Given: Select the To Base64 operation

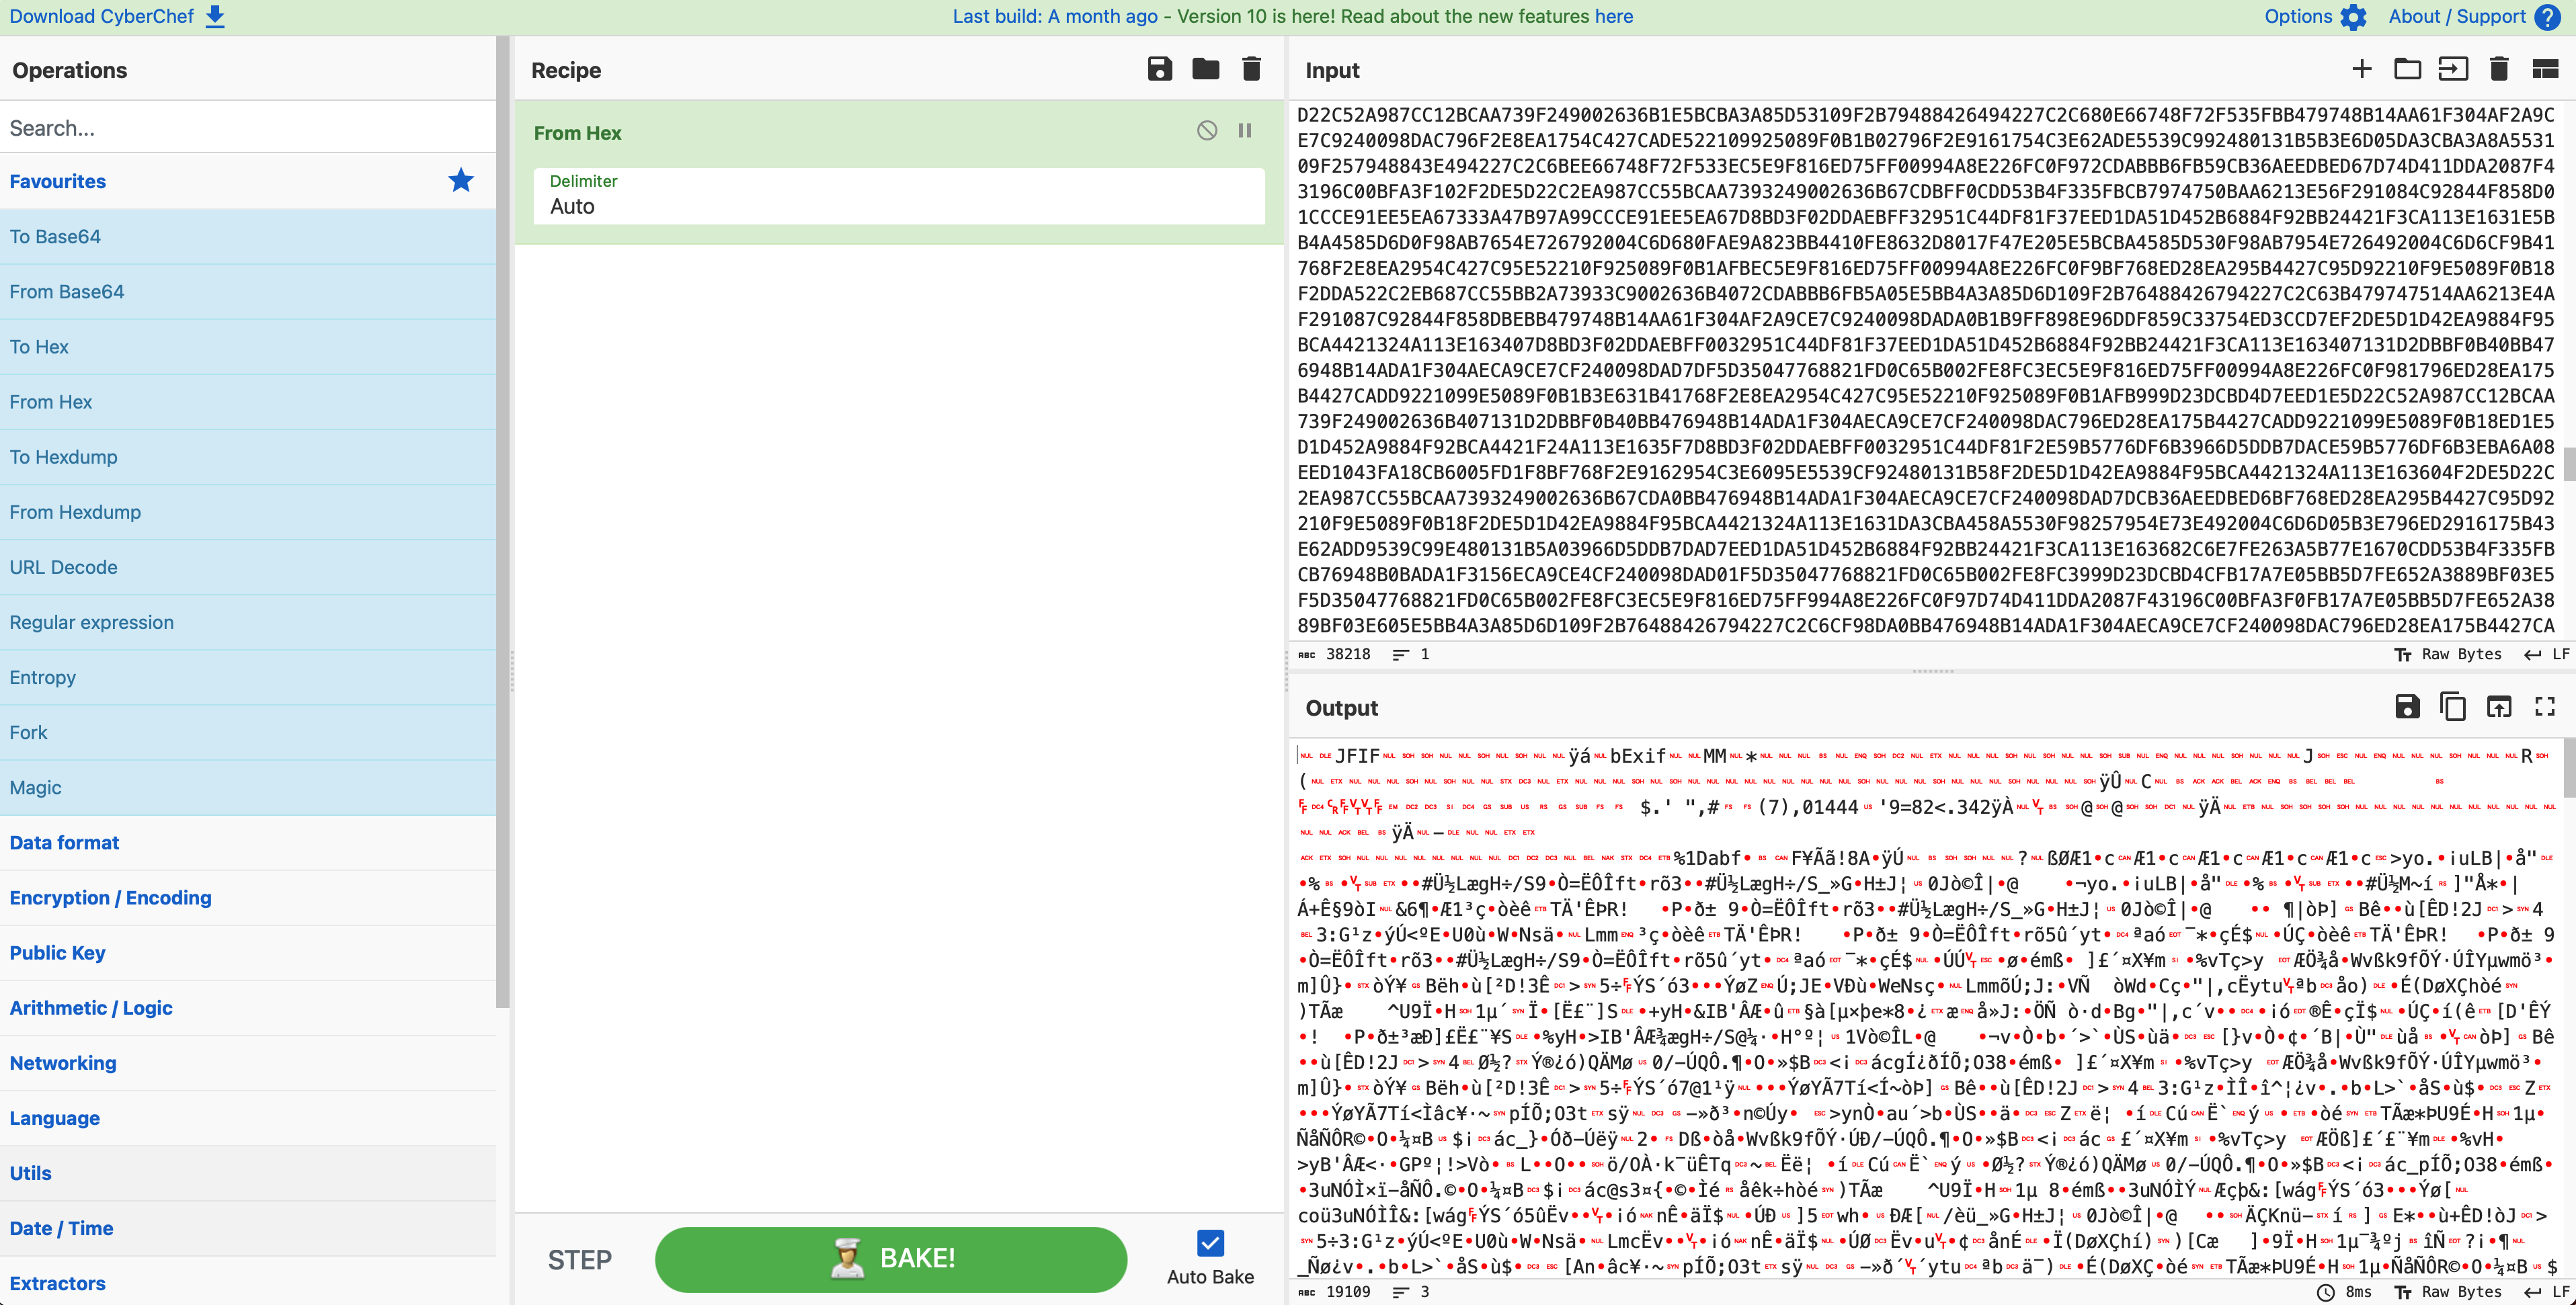Looking at the screenshot, I should 248,236.
